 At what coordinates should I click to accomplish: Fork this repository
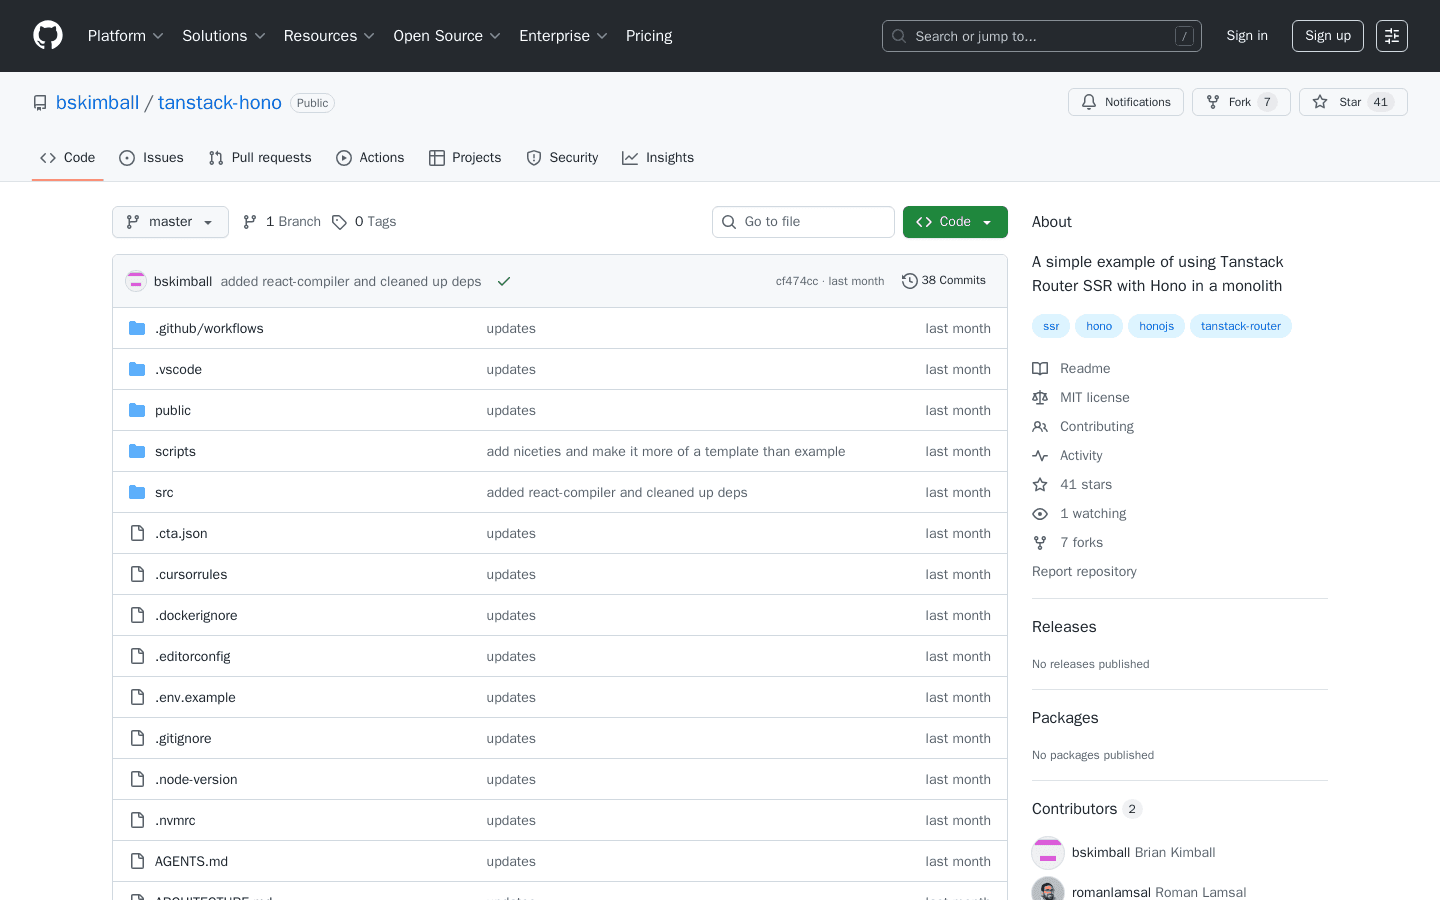point(1241,102)
